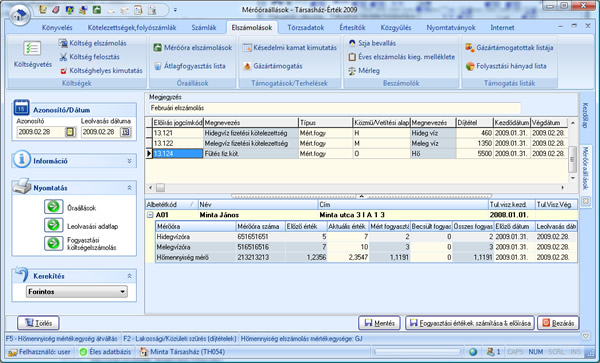Click the users icon in status bar
The height and width of the screenshot is (363, 600).
[x=490, y=352]
